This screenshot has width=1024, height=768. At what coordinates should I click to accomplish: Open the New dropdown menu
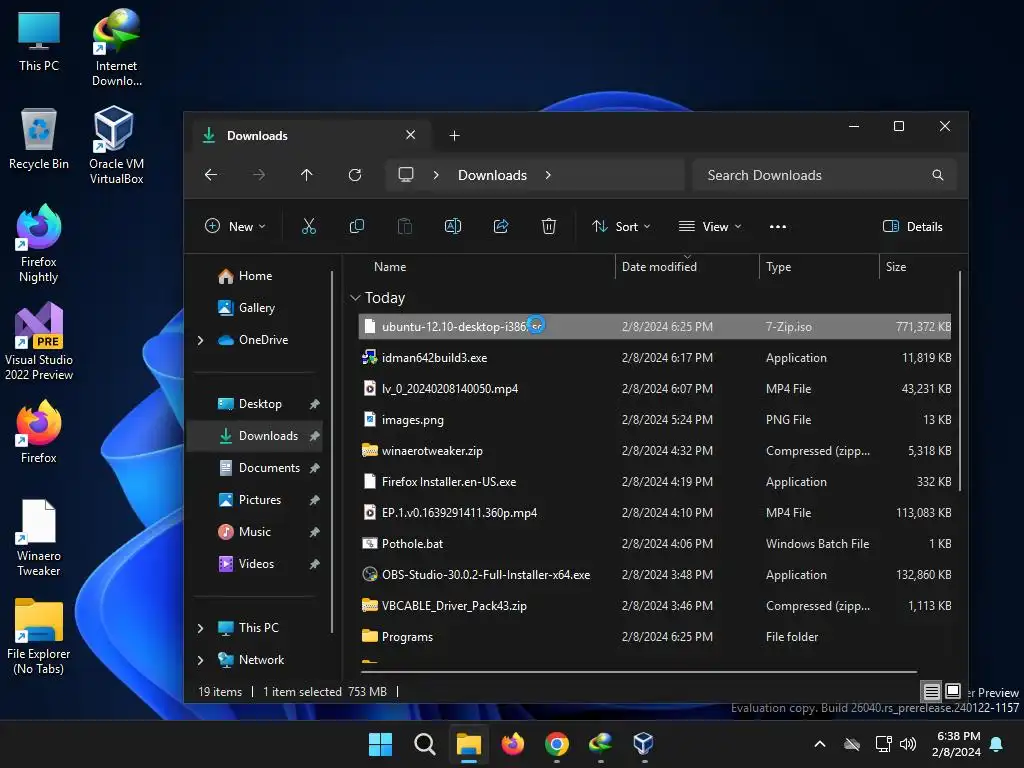(x=235, y=227)
